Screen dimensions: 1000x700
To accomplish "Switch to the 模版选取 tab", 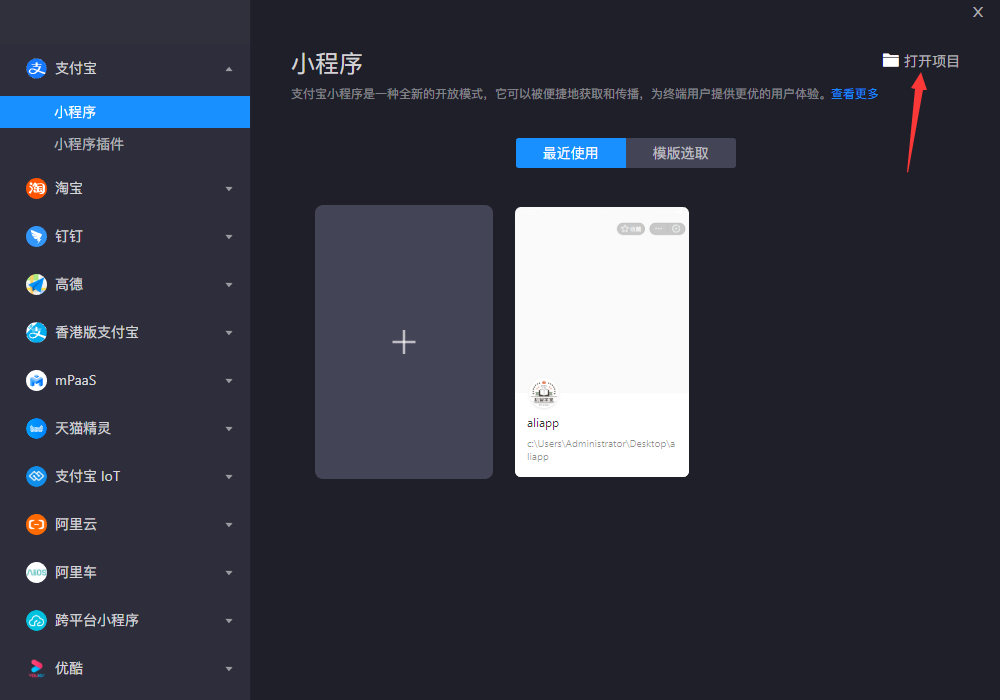I will (680, 153).
